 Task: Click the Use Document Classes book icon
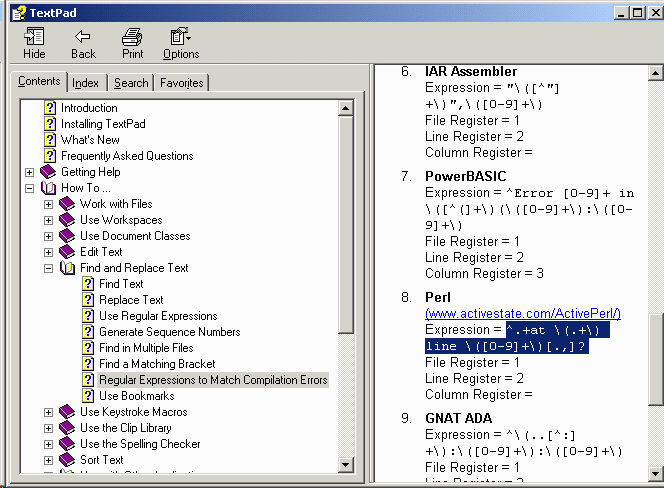coord(67,236)
